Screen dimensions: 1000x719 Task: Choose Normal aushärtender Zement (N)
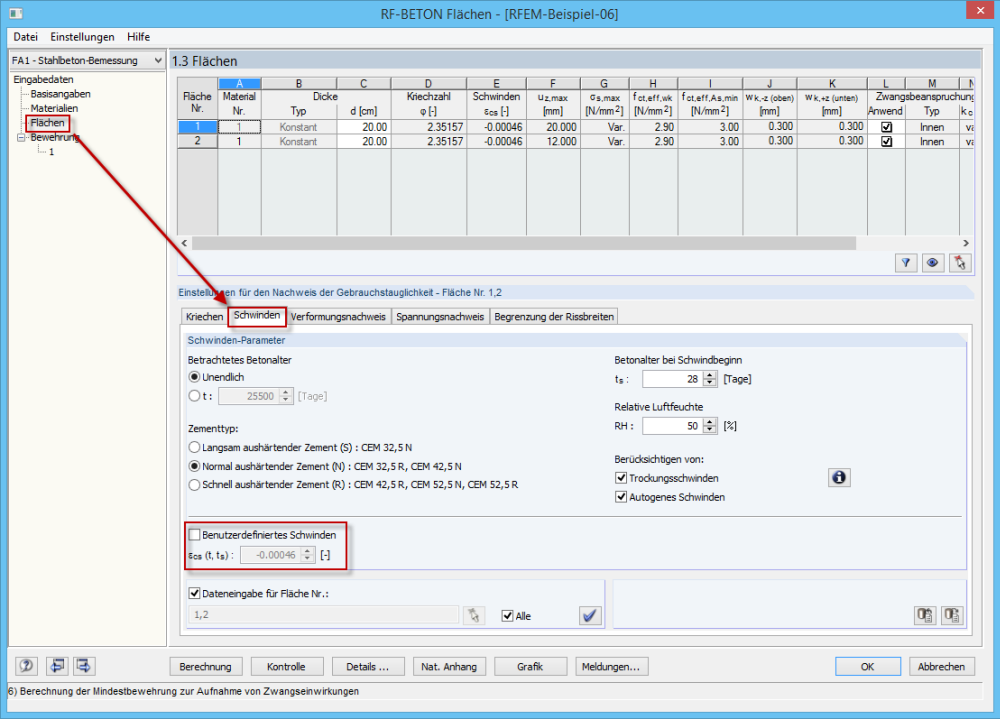pos(195,466)
